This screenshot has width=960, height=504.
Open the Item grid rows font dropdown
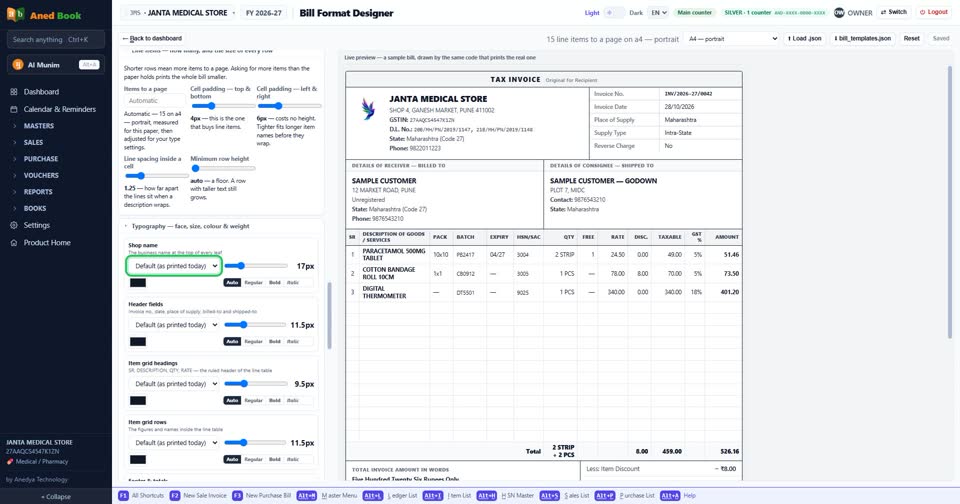pyautogui.click(x=174, y=442)
